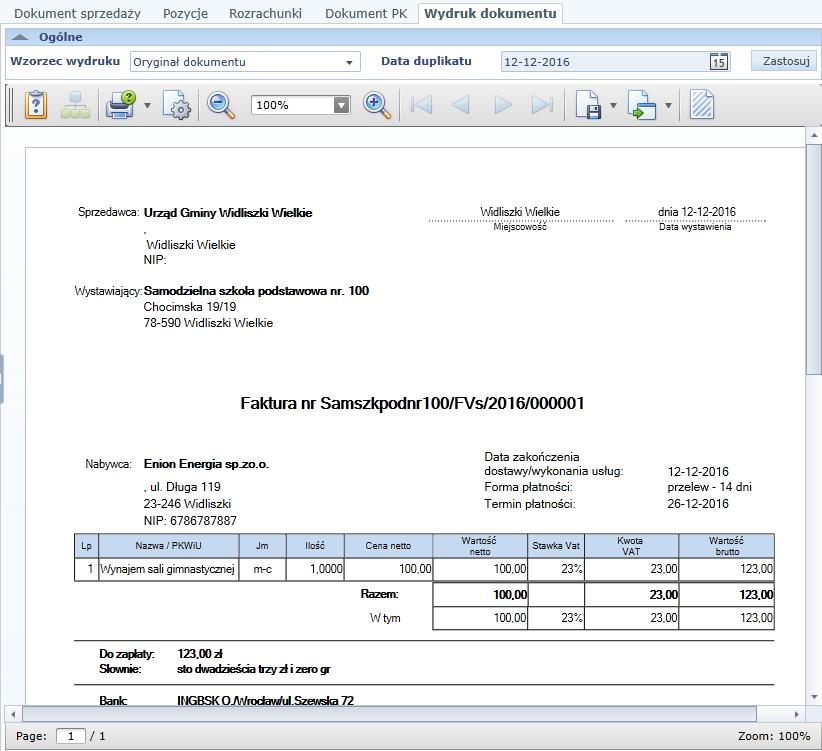
Task: Click the scroll up arrow of preview
Action: (x=814, y=135)
